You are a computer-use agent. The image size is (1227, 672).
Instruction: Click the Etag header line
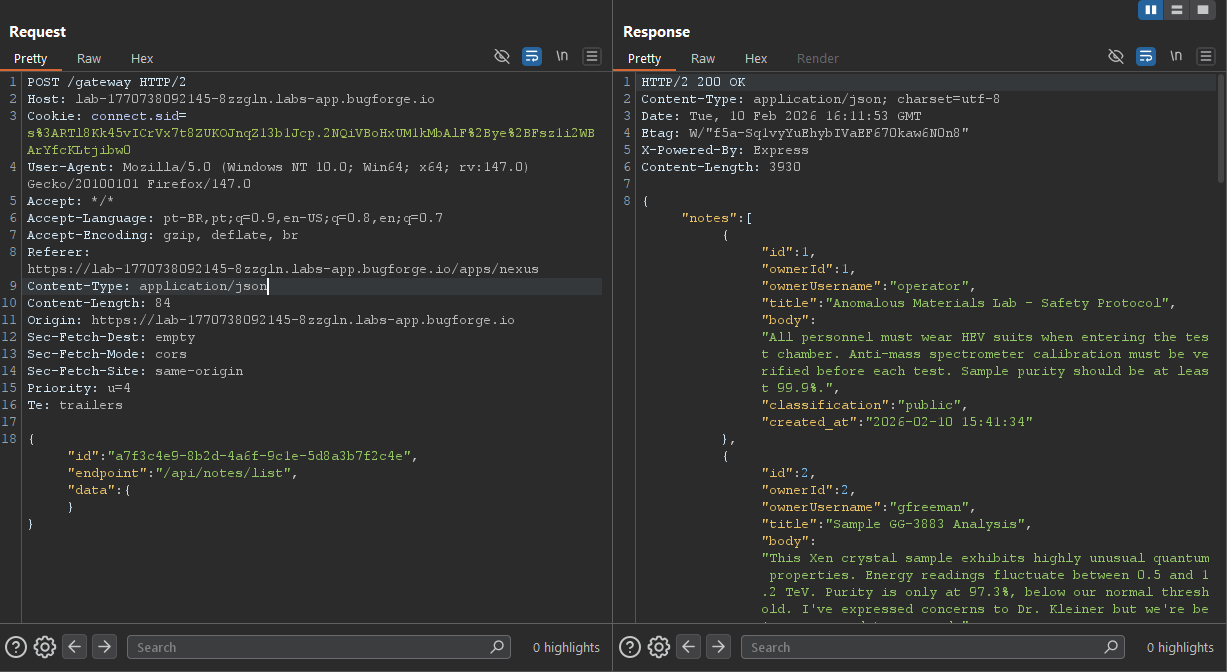click(805, 133)
